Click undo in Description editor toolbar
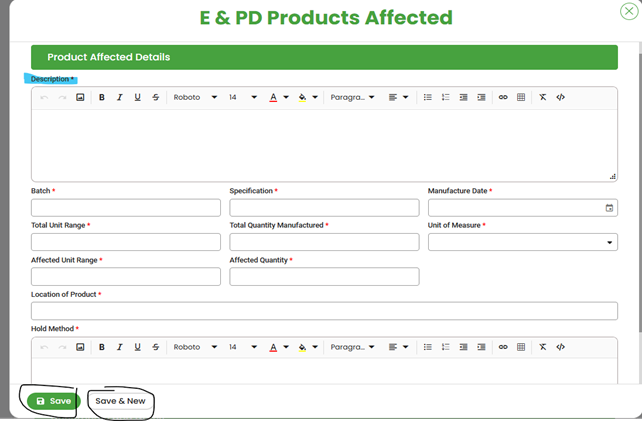This screenshot has width=642, height=422. 44,97
